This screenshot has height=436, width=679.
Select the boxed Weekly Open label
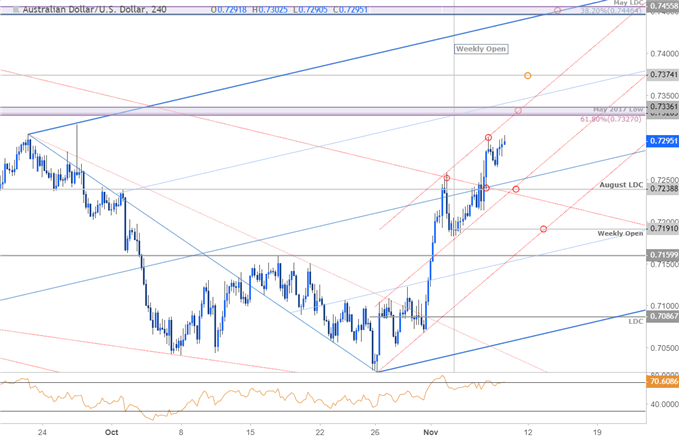click(481, 49)
